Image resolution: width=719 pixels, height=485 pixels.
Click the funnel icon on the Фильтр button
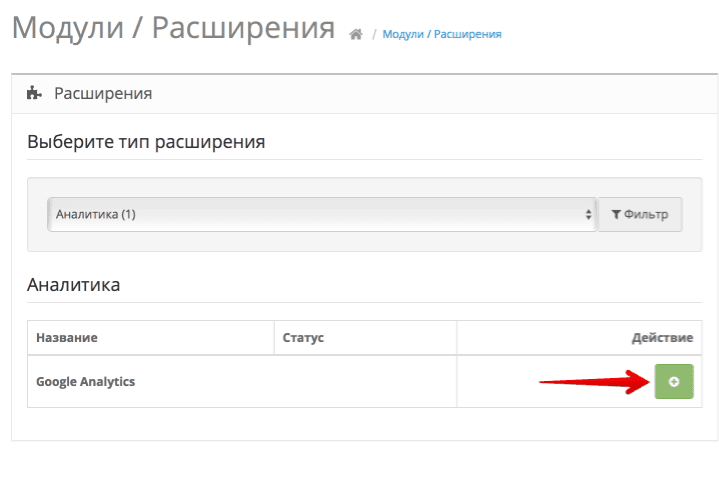point(616,214)
